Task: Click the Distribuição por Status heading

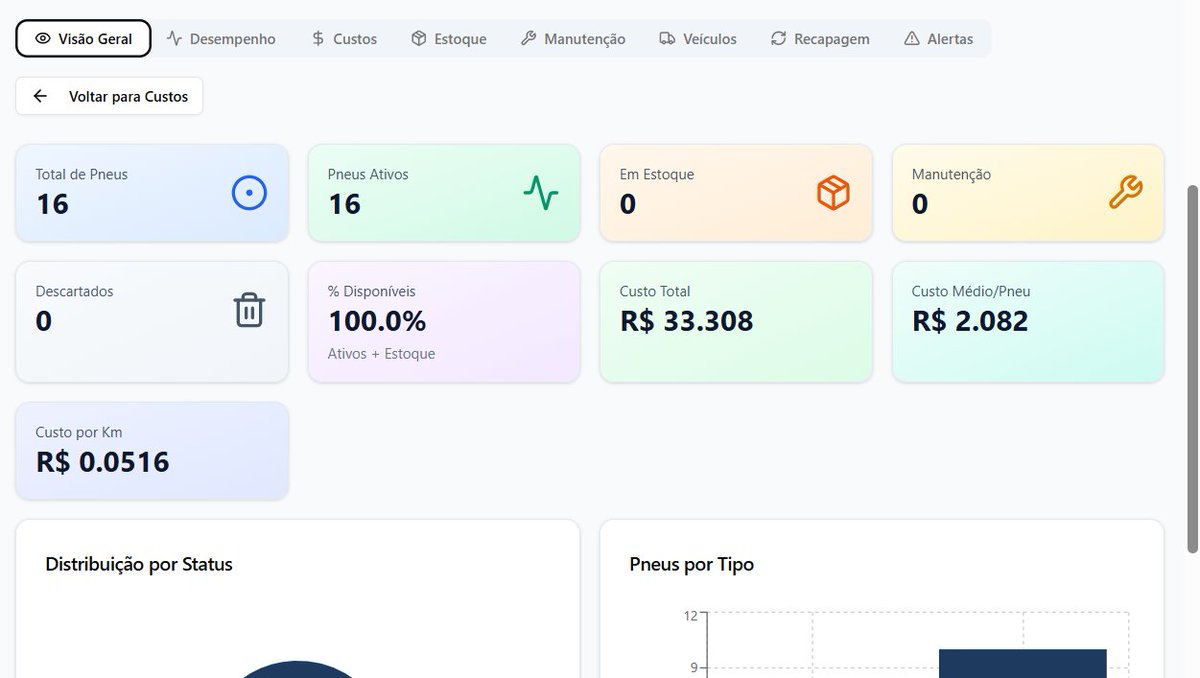Action: pos(139,564)
